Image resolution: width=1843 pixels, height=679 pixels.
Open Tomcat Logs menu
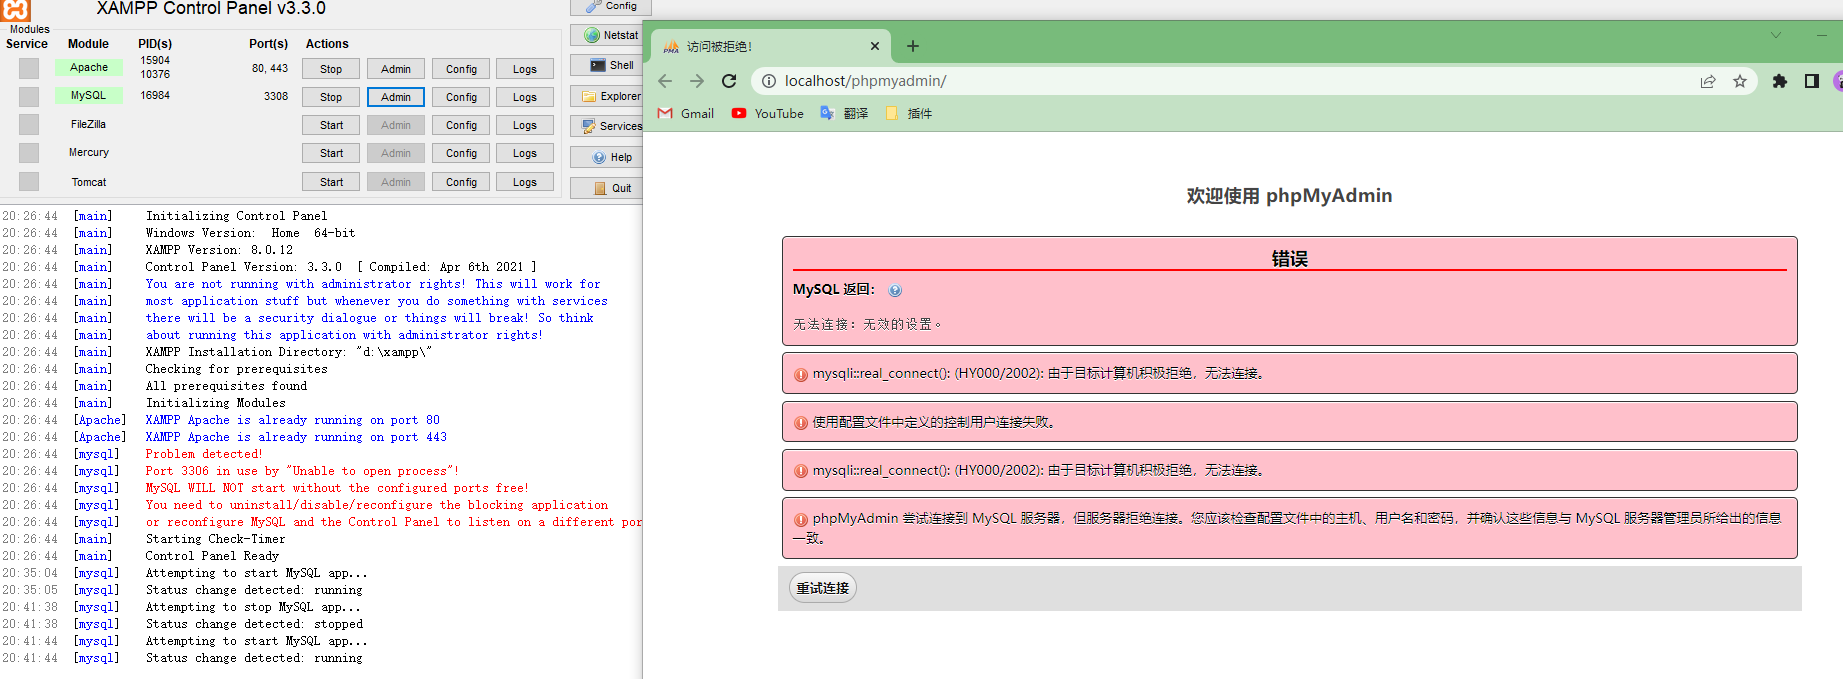pos(525,182)
